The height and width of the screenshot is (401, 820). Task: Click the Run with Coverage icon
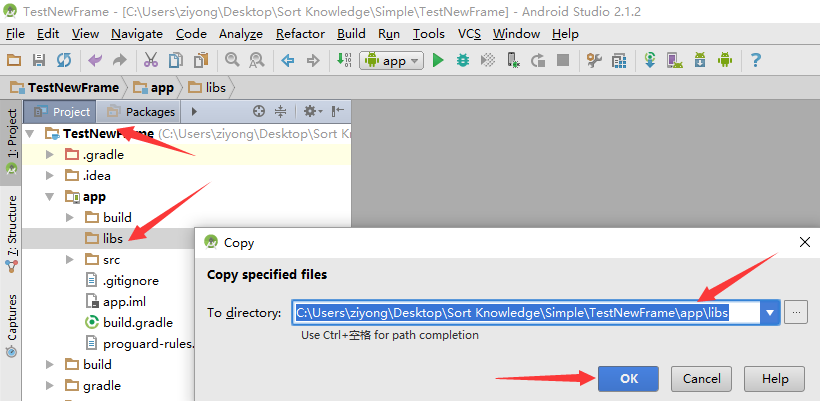487,61
